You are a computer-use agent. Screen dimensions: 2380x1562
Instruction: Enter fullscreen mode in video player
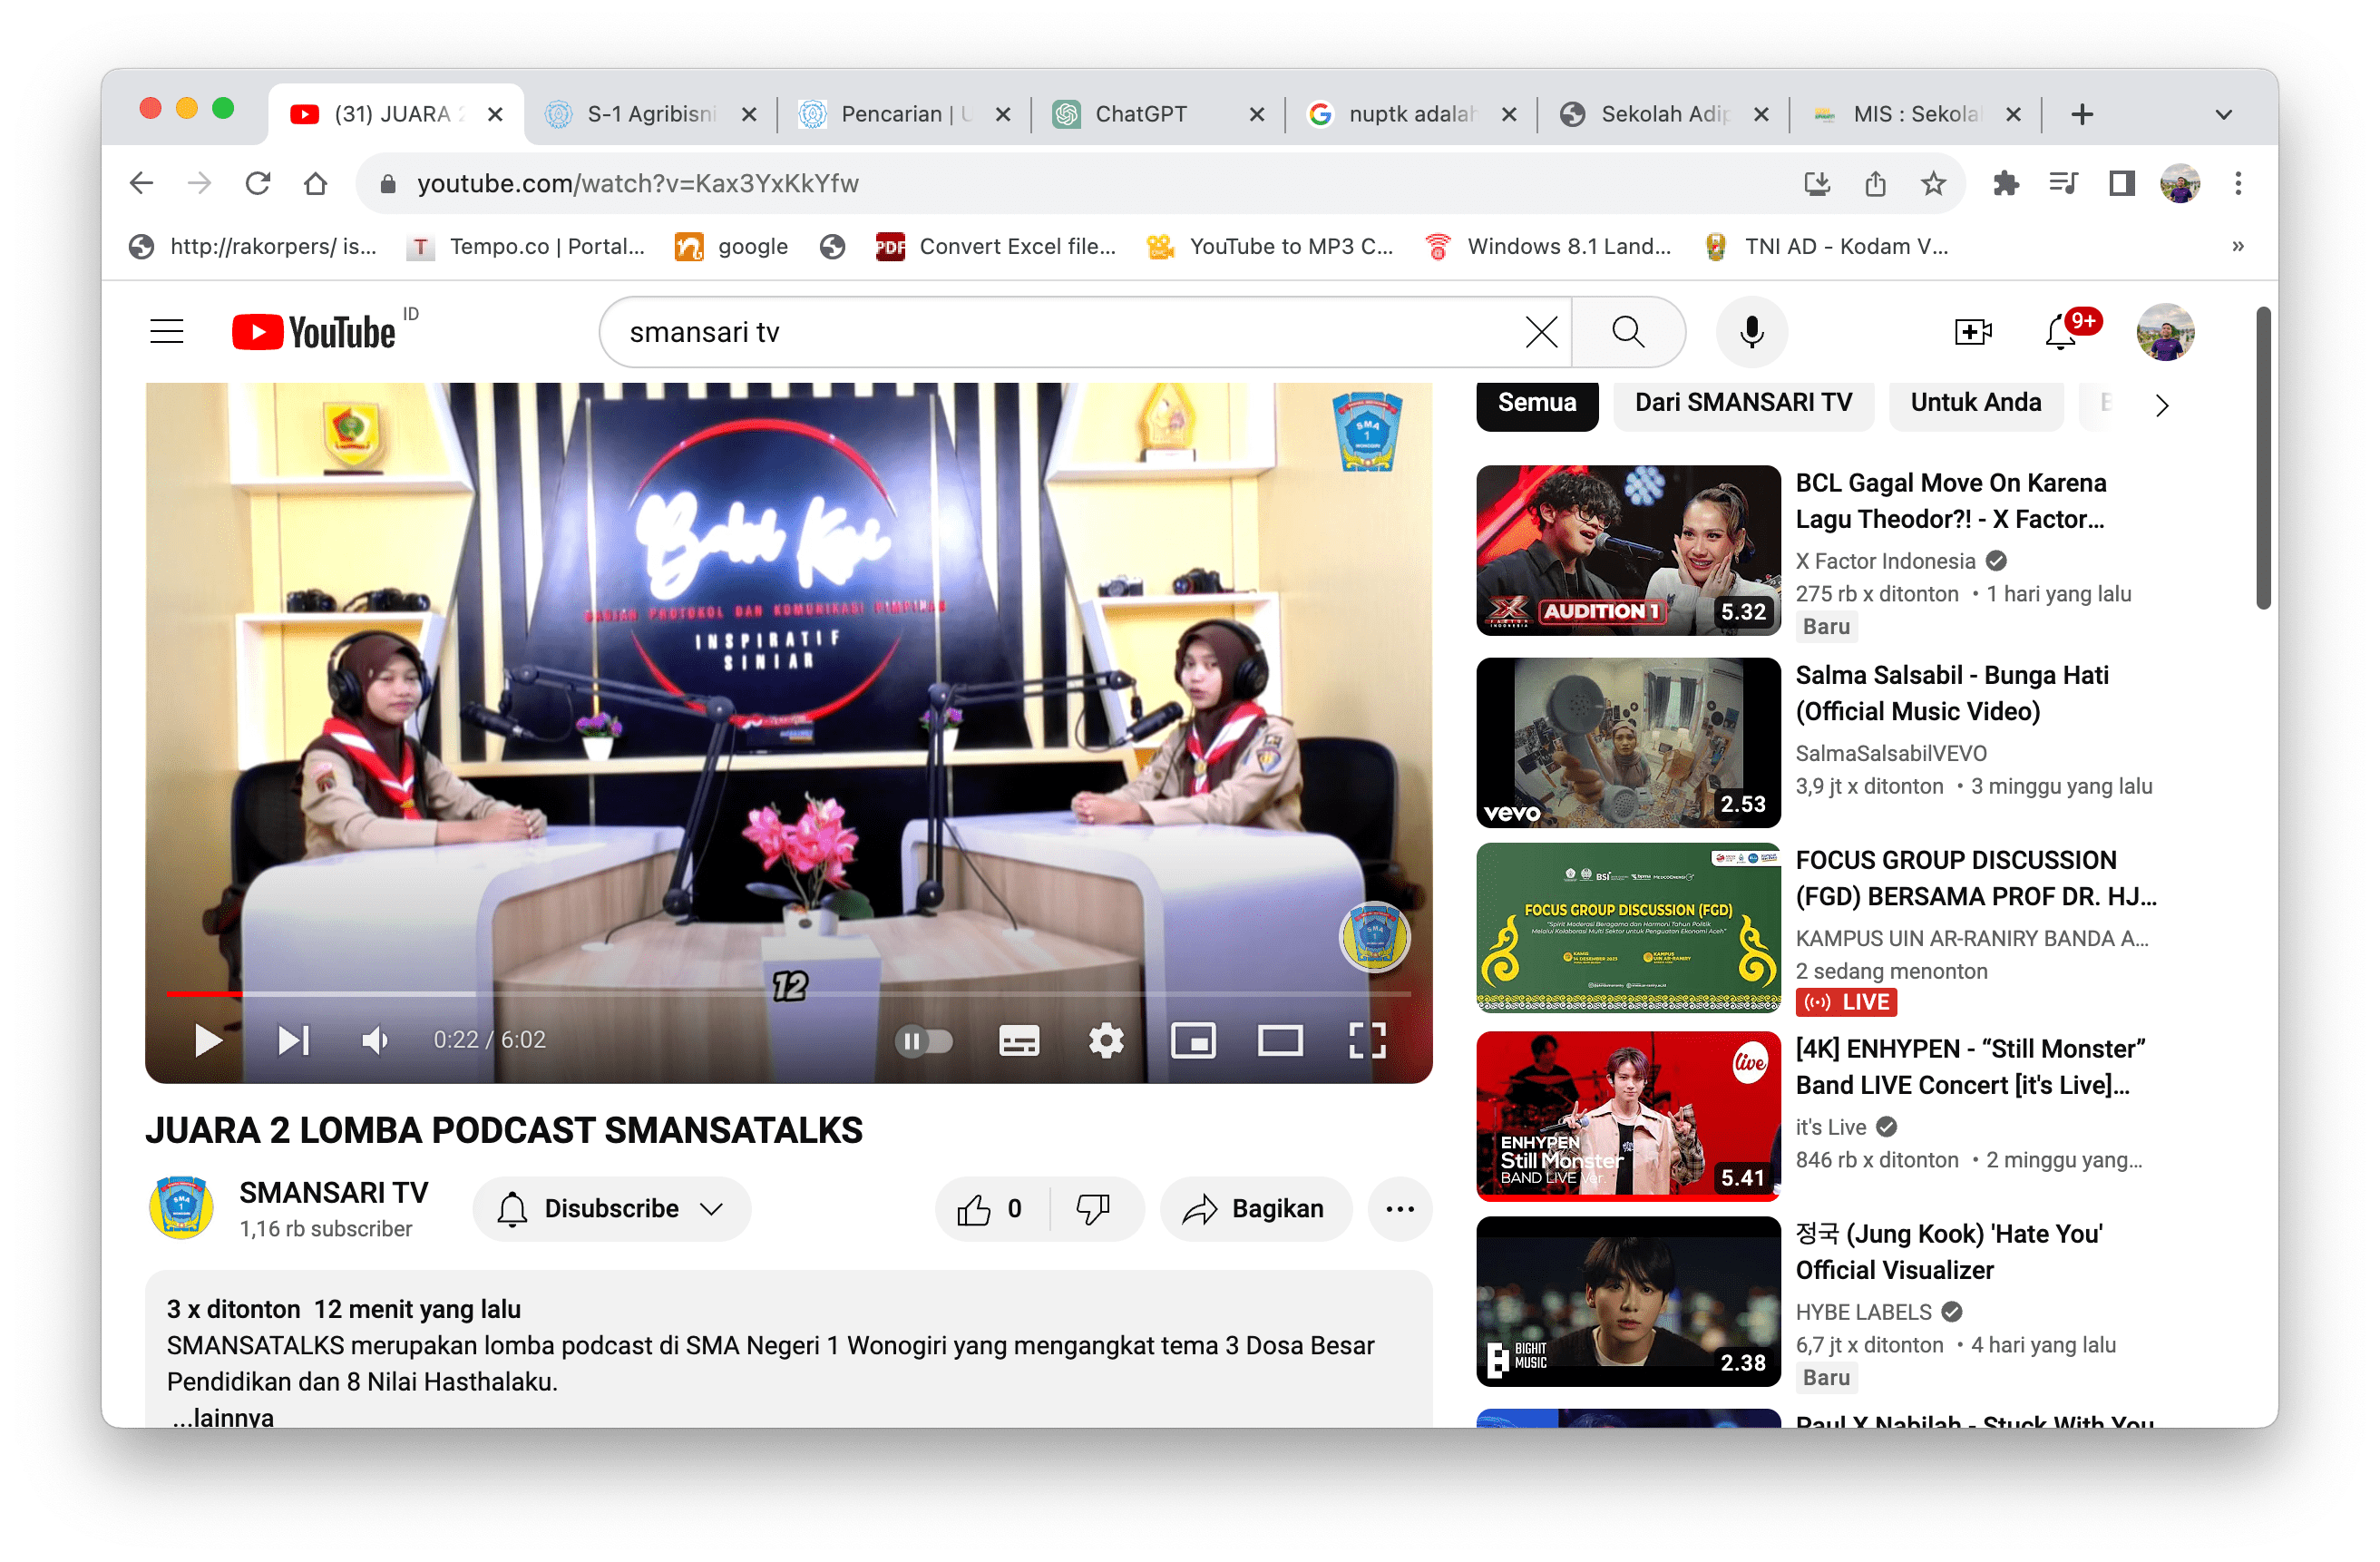[x=1366, y=1040]
